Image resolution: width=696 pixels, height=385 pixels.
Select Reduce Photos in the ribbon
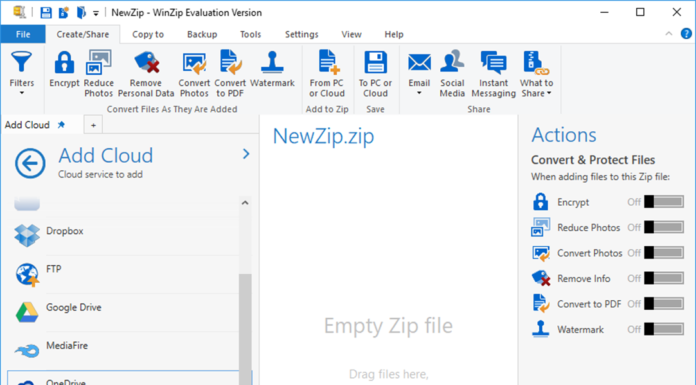pyautogui.click(x=99, y=73)
